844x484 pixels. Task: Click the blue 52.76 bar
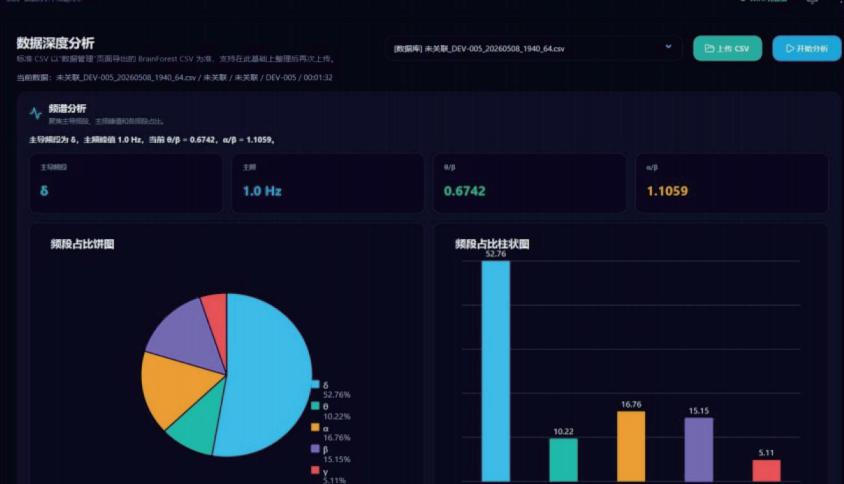click(496, 371)
